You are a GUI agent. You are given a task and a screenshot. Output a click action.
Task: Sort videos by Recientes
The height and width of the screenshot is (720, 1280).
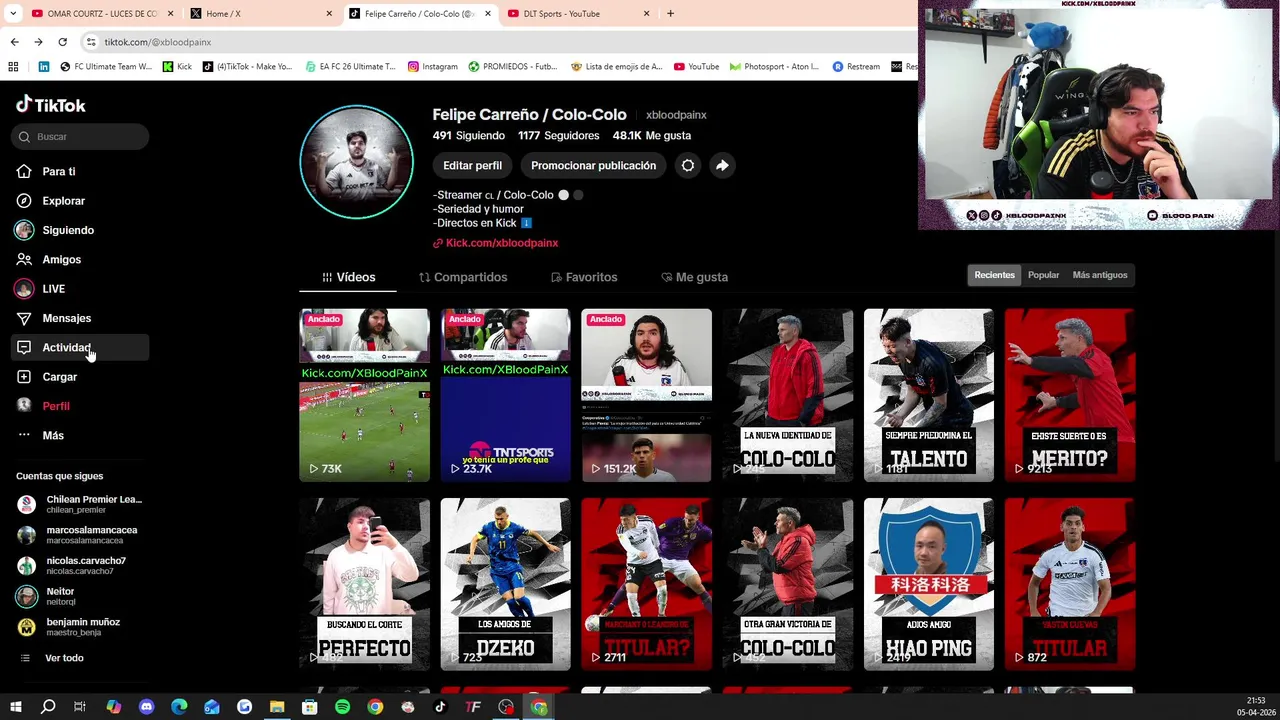point(995,275)
